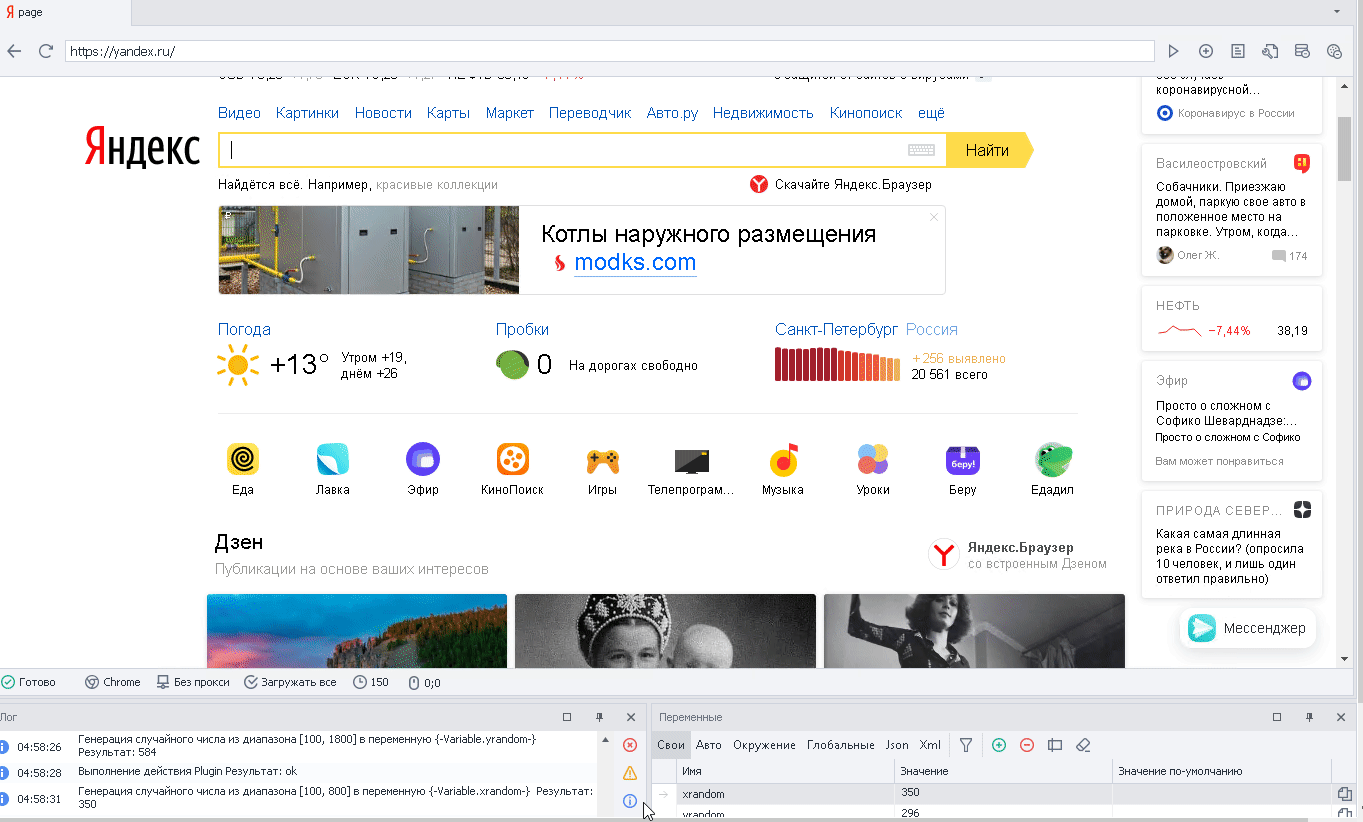Remove variable with red minus icon
The height and width of the screenshot is (822, 1363).
(1026, 745)
